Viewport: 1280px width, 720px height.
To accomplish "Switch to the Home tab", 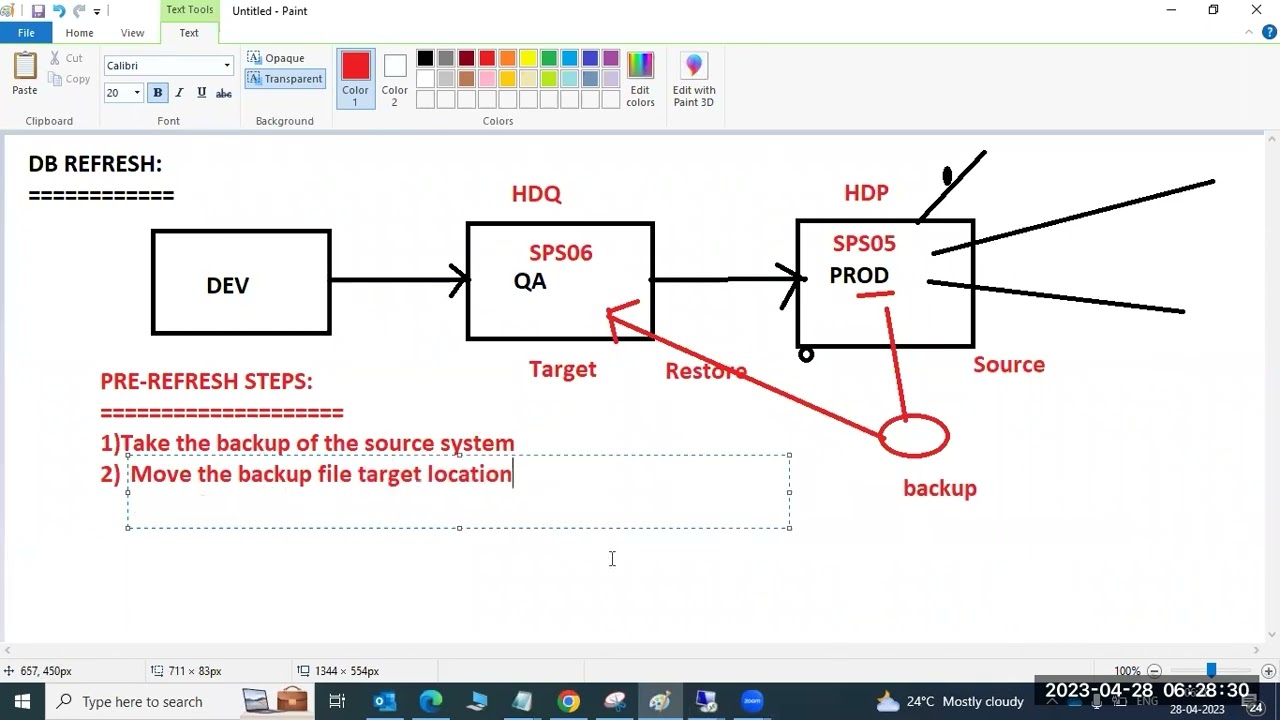I will tap(79, 33).
